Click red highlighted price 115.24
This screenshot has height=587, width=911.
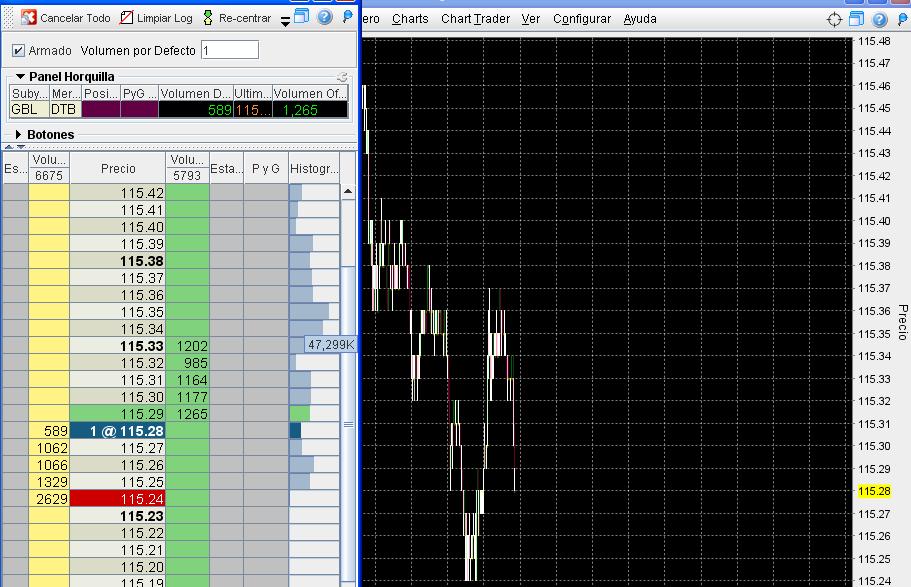117,499
